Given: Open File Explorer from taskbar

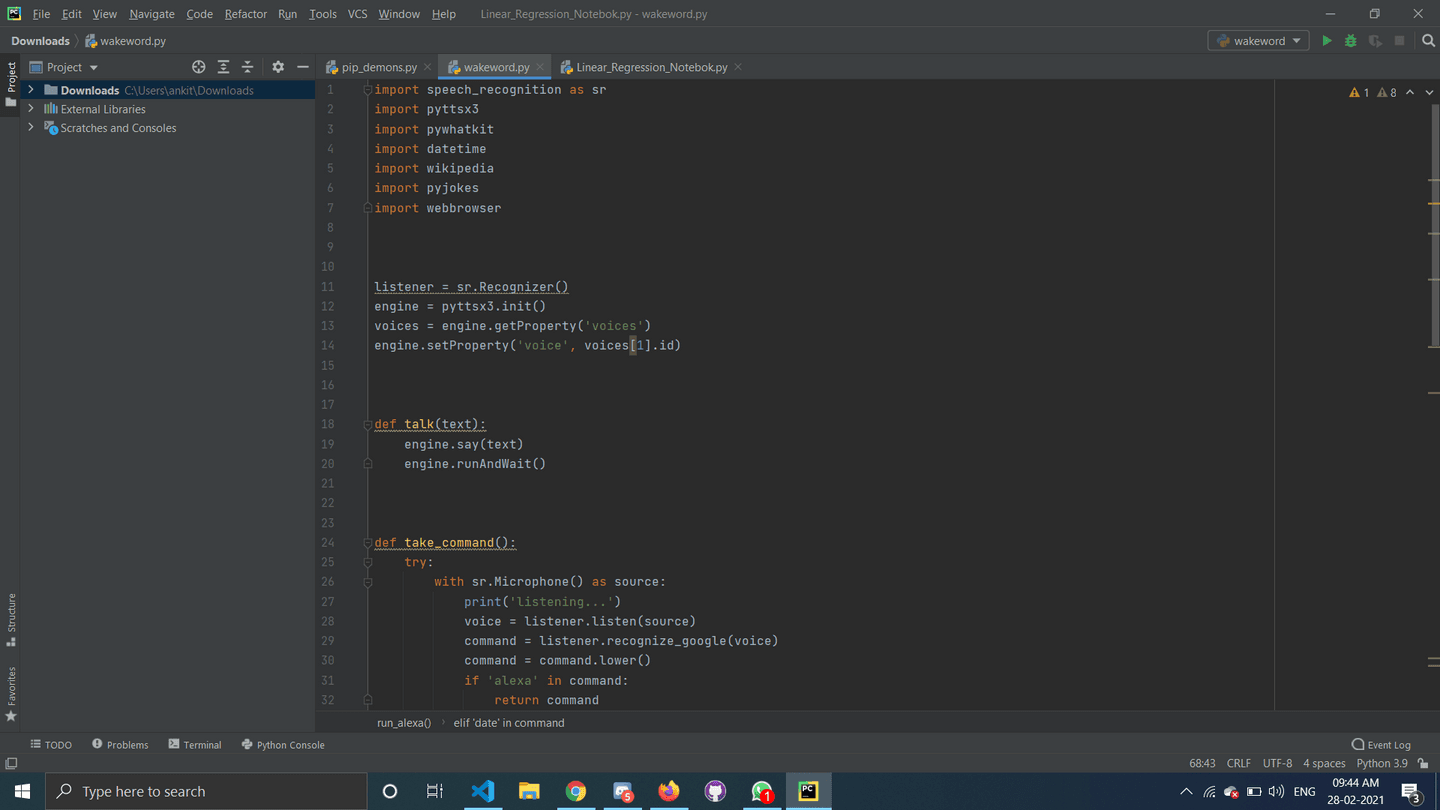Looking at the screenshot, I should click(529, 791).
